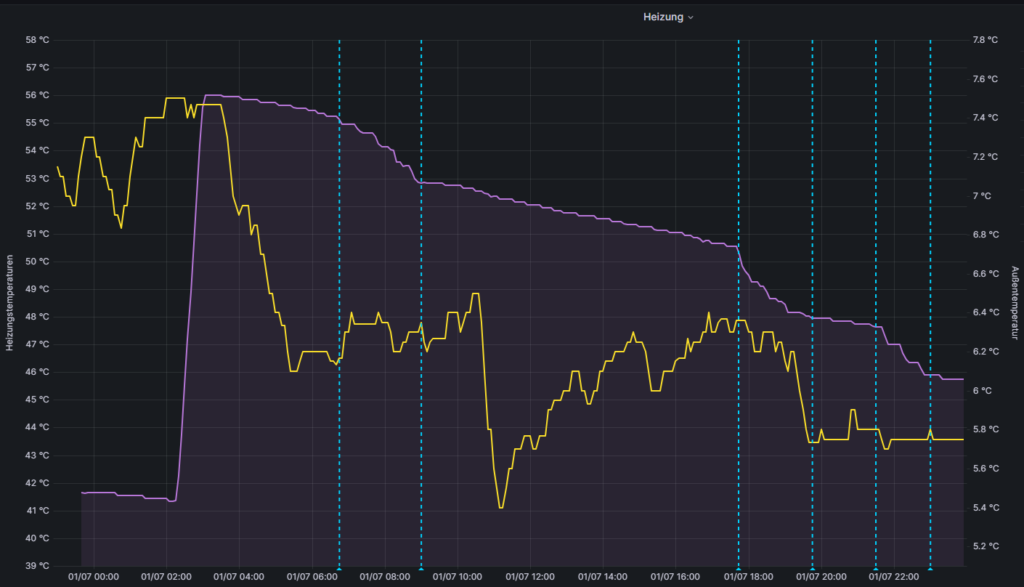Viewport: 1024px width, 587px height.
Task: Click the 01/07 10:00 time label
Action: pyautogui.click(x=457, y=577)
